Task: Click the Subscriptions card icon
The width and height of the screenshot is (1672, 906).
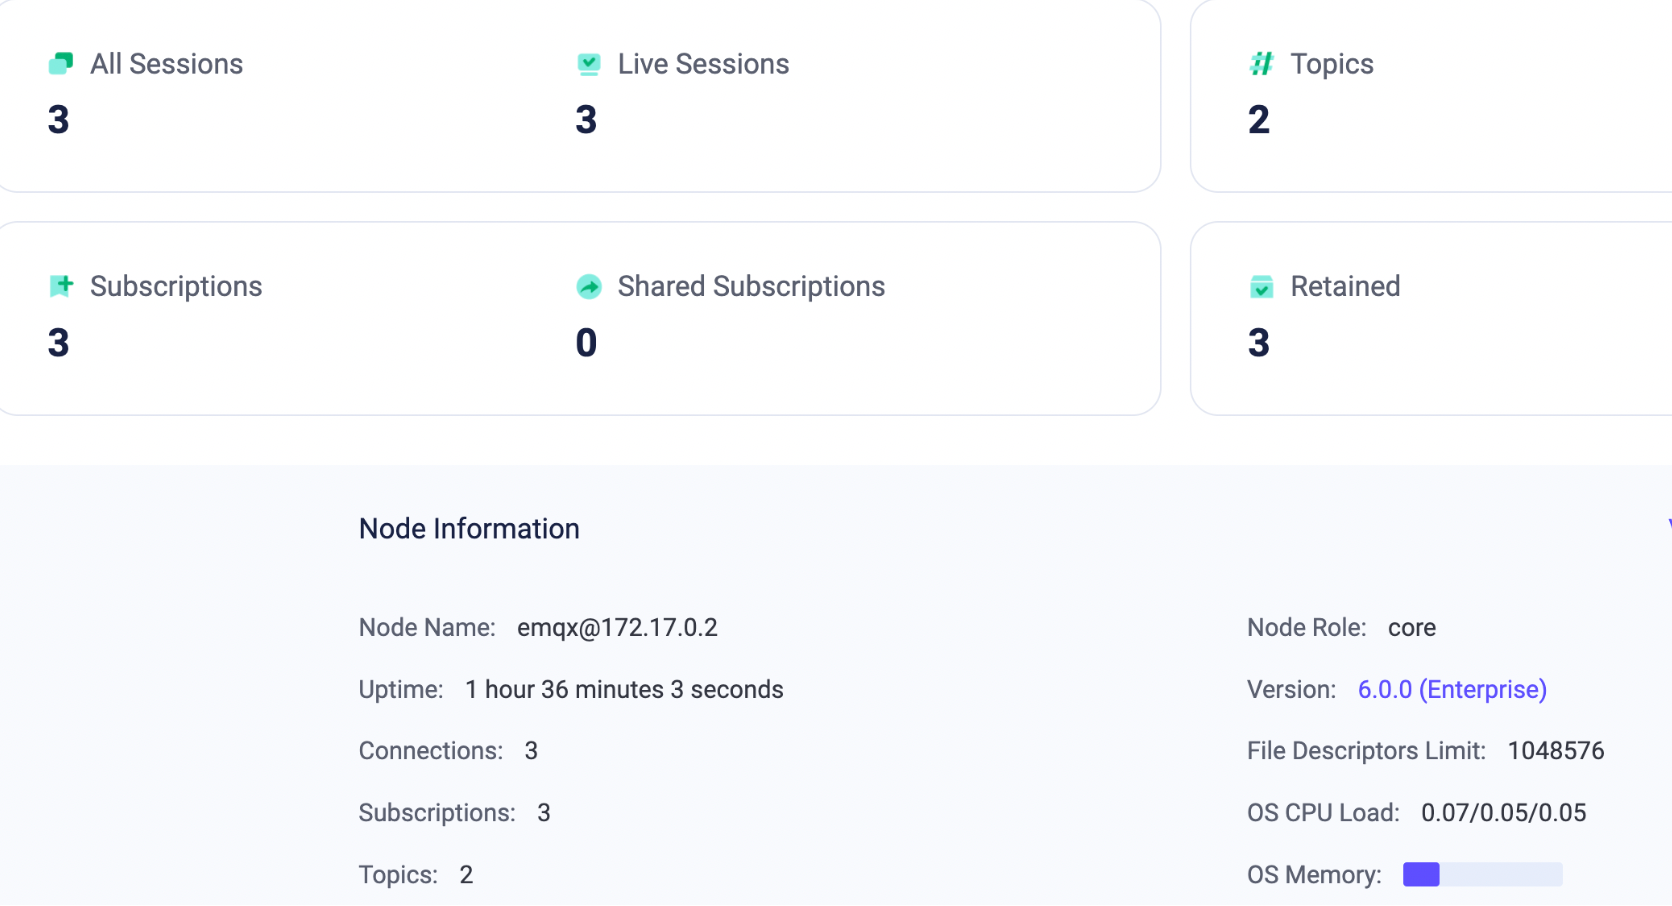Action: click(x=61, y=286)
